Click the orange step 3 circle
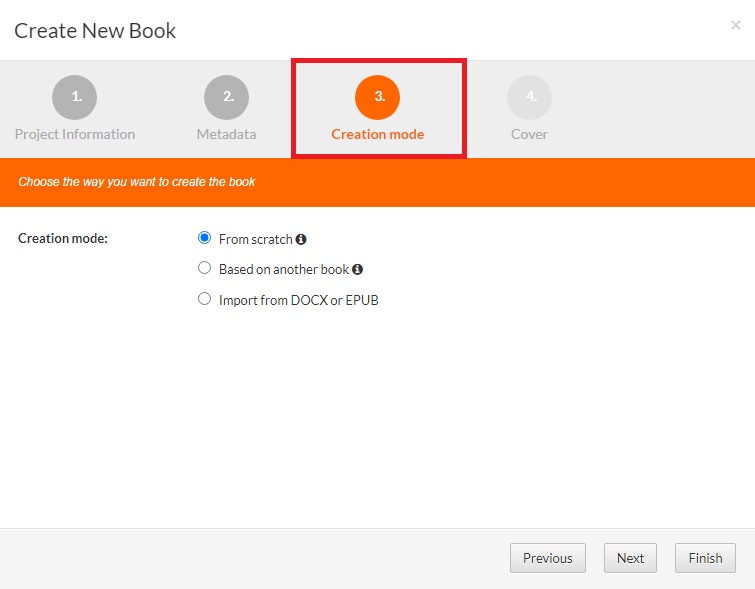Screen dimensions: 755x589 pos(378,97)
